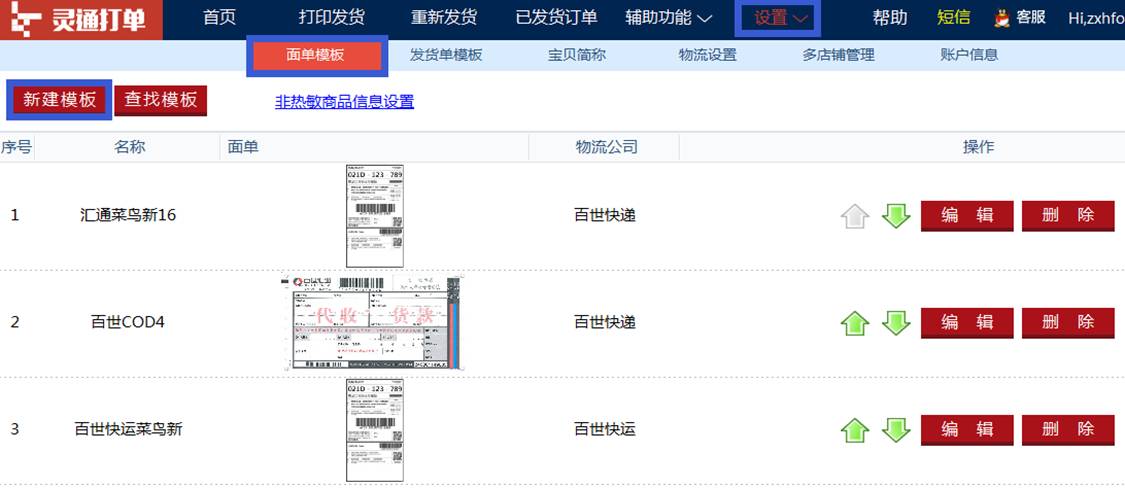Image resolution: width=1125 pixels, height=488 pixels.
Task: Go to 首页
Action: (220, 18)
